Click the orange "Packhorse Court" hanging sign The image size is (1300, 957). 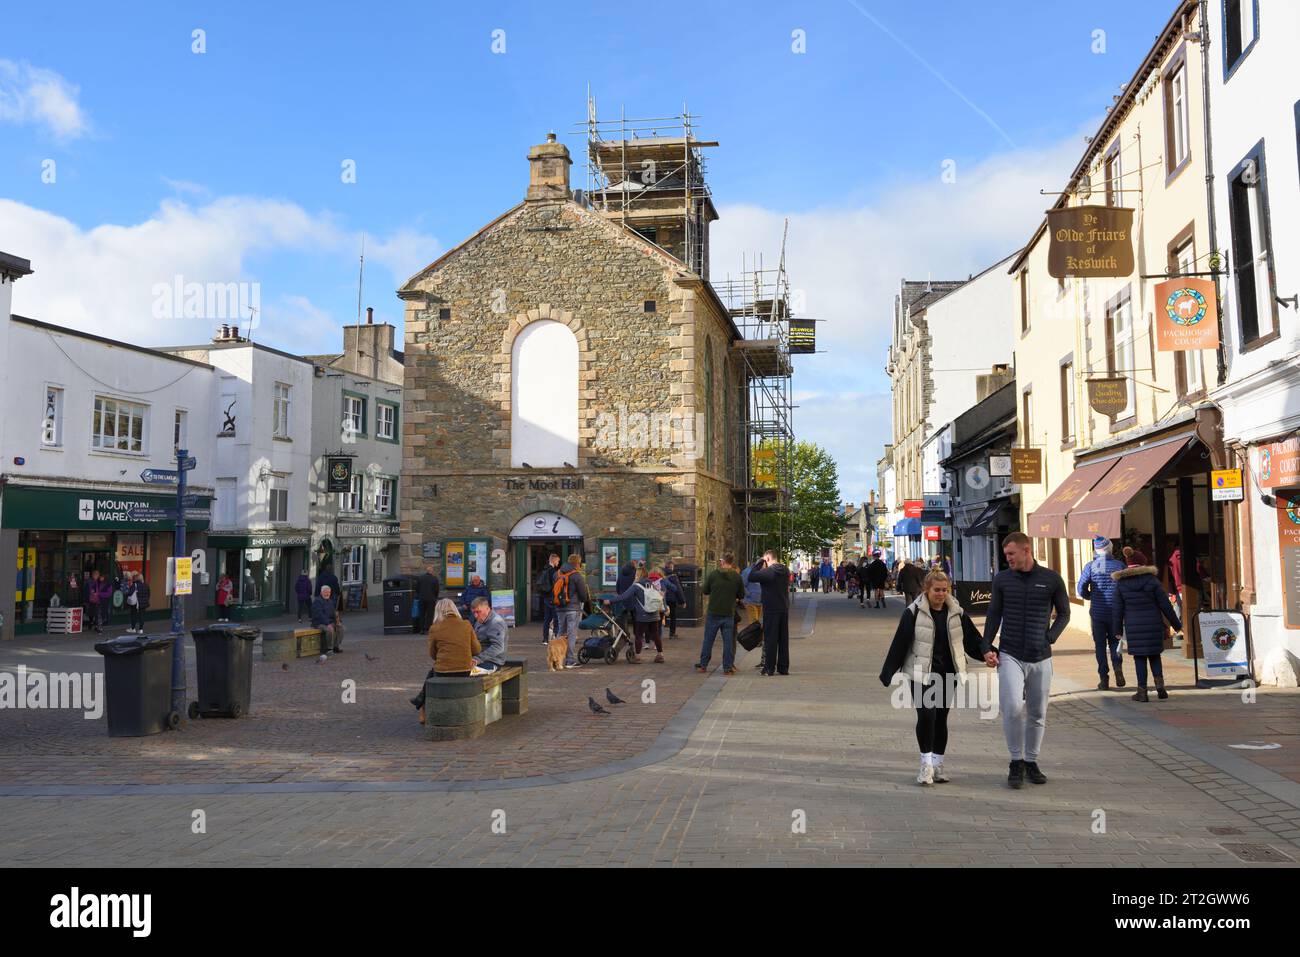1186,314
